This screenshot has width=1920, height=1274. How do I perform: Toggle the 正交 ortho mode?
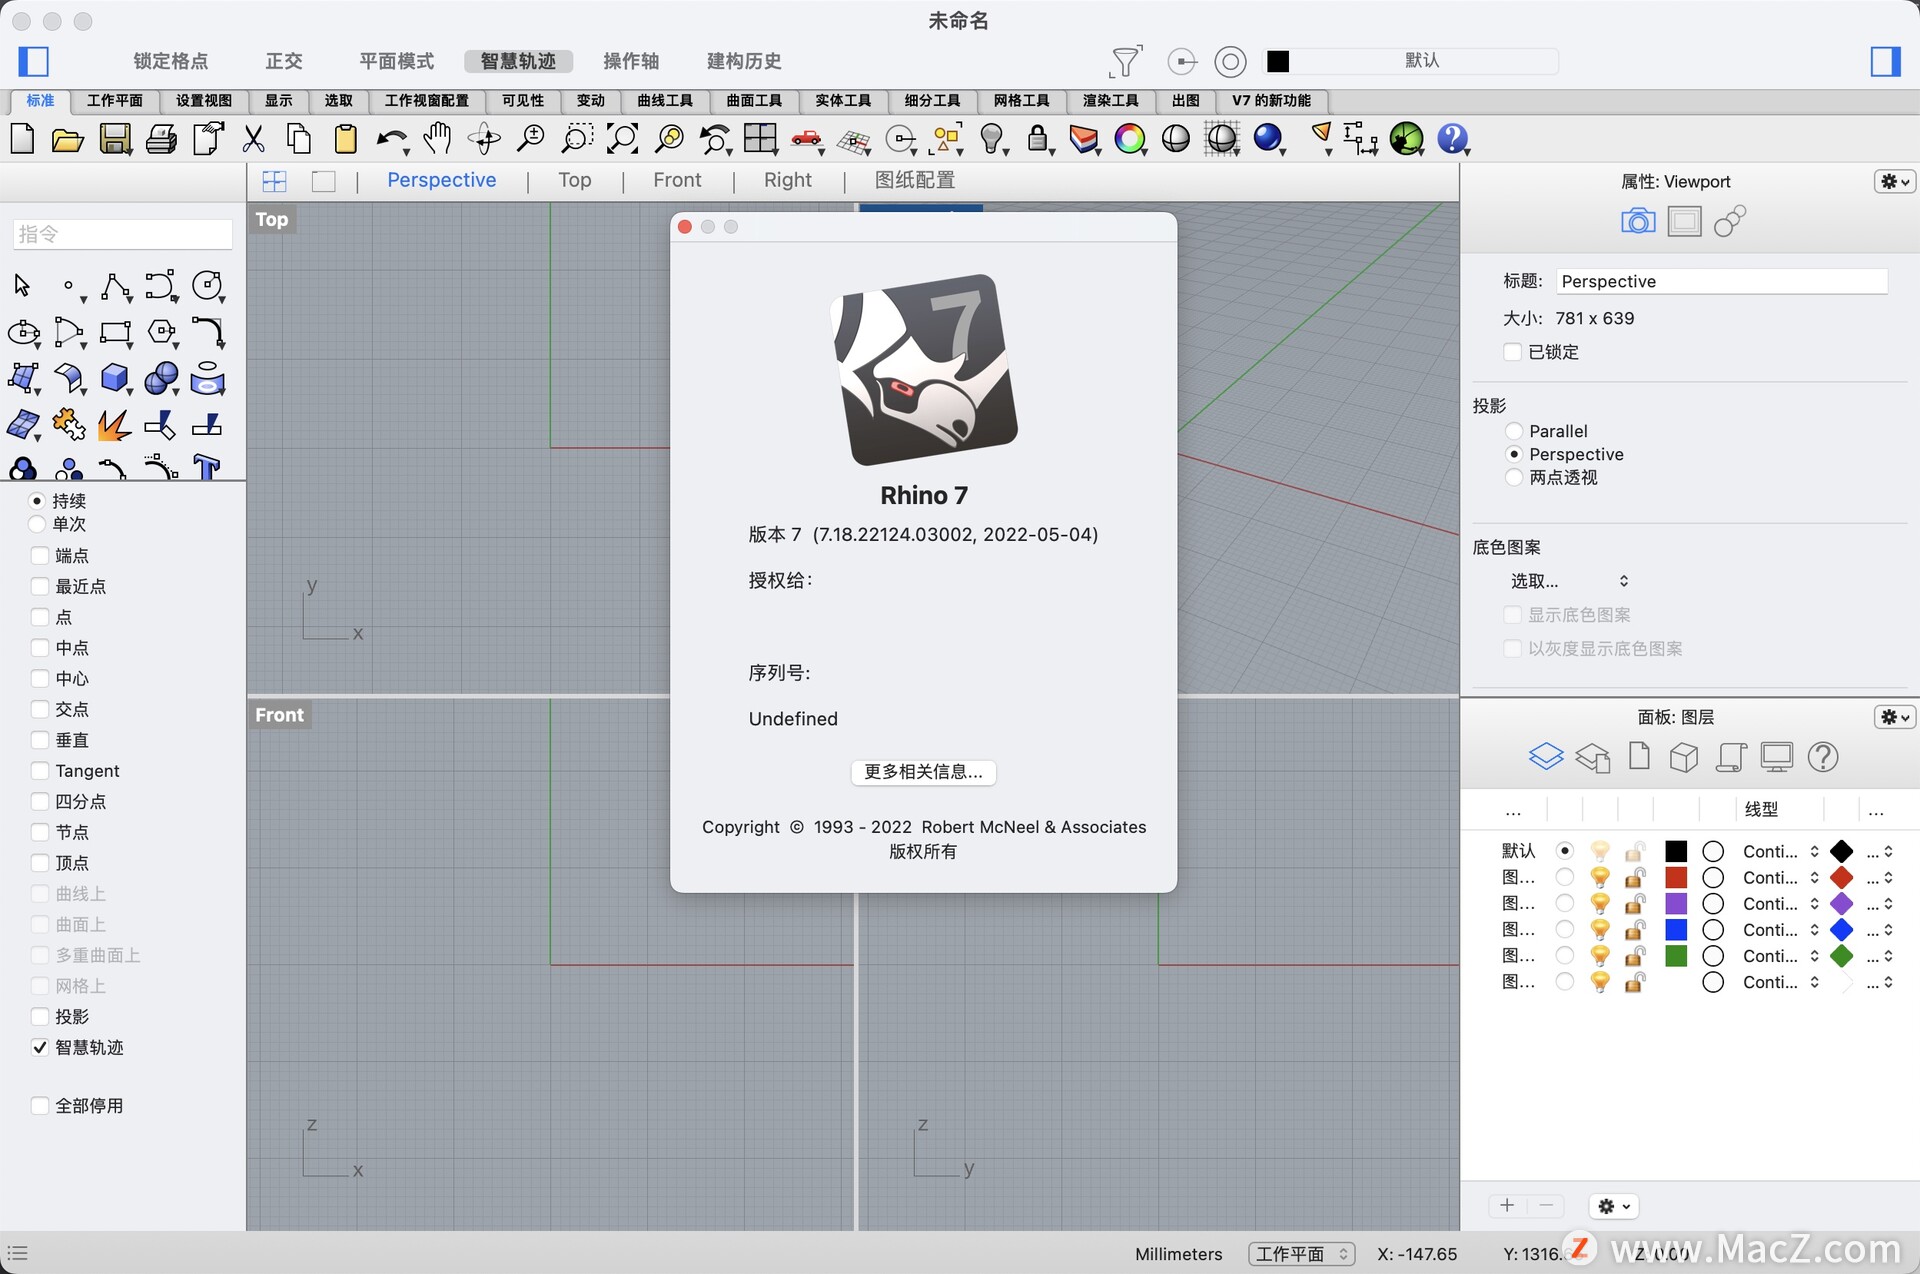[284, 61]
